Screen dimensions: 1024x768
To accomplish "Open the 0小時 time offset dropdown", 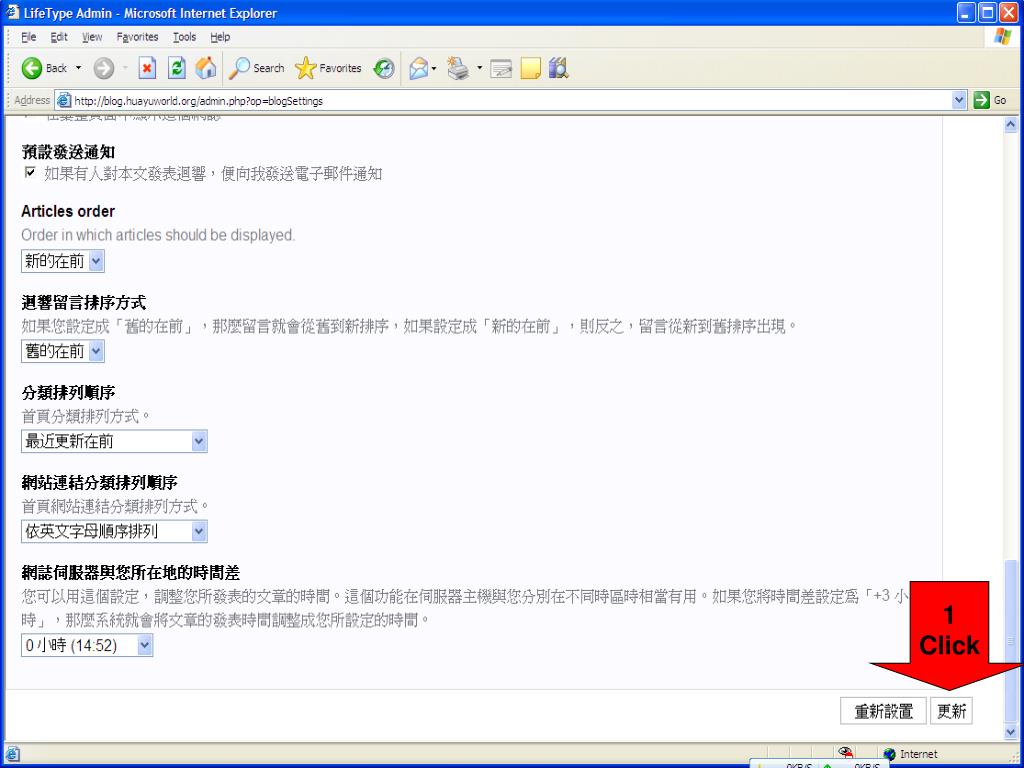I will coord(87,645).
